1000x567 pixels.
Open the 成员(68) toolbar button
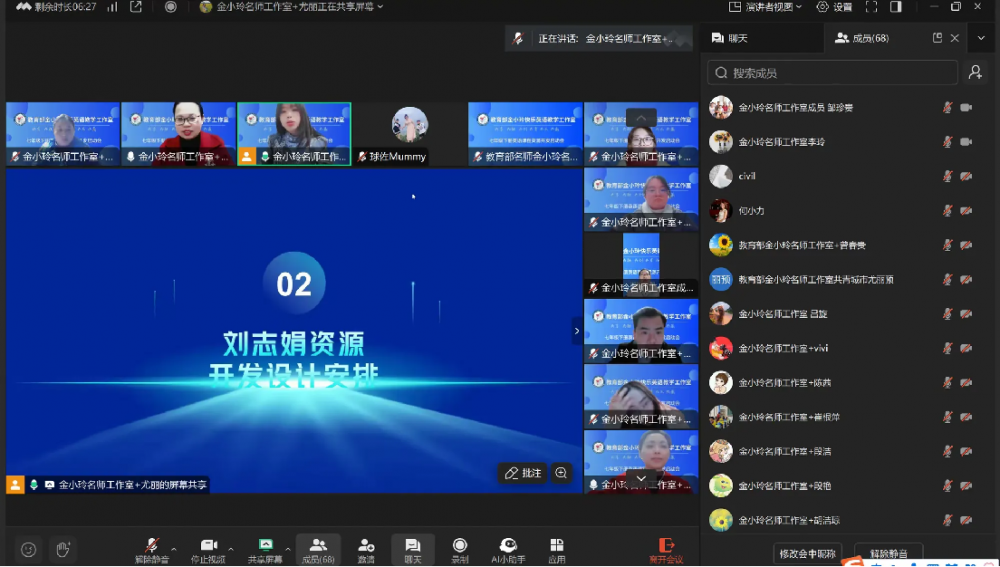(318, 550)
